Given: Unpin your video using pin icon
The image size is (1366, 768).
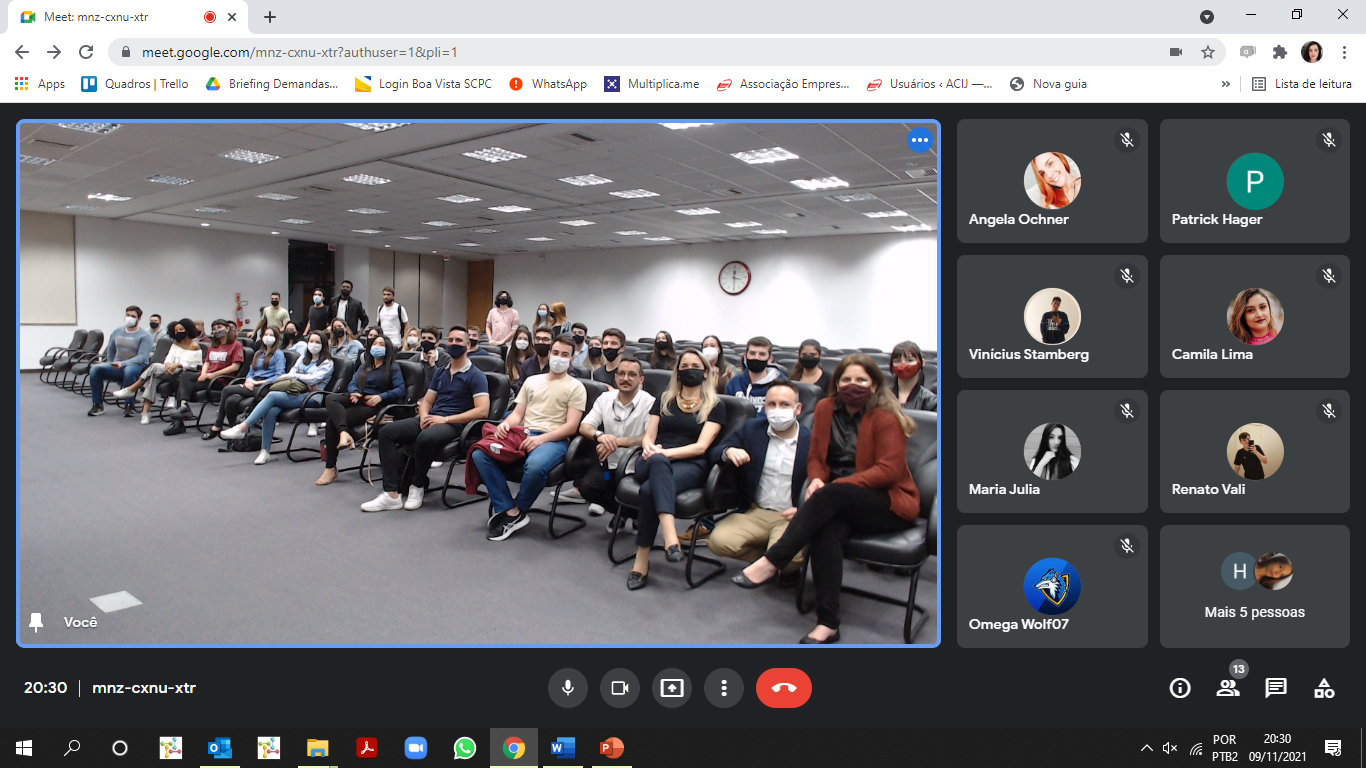Looking at the screenshot, I should [36, 622].
